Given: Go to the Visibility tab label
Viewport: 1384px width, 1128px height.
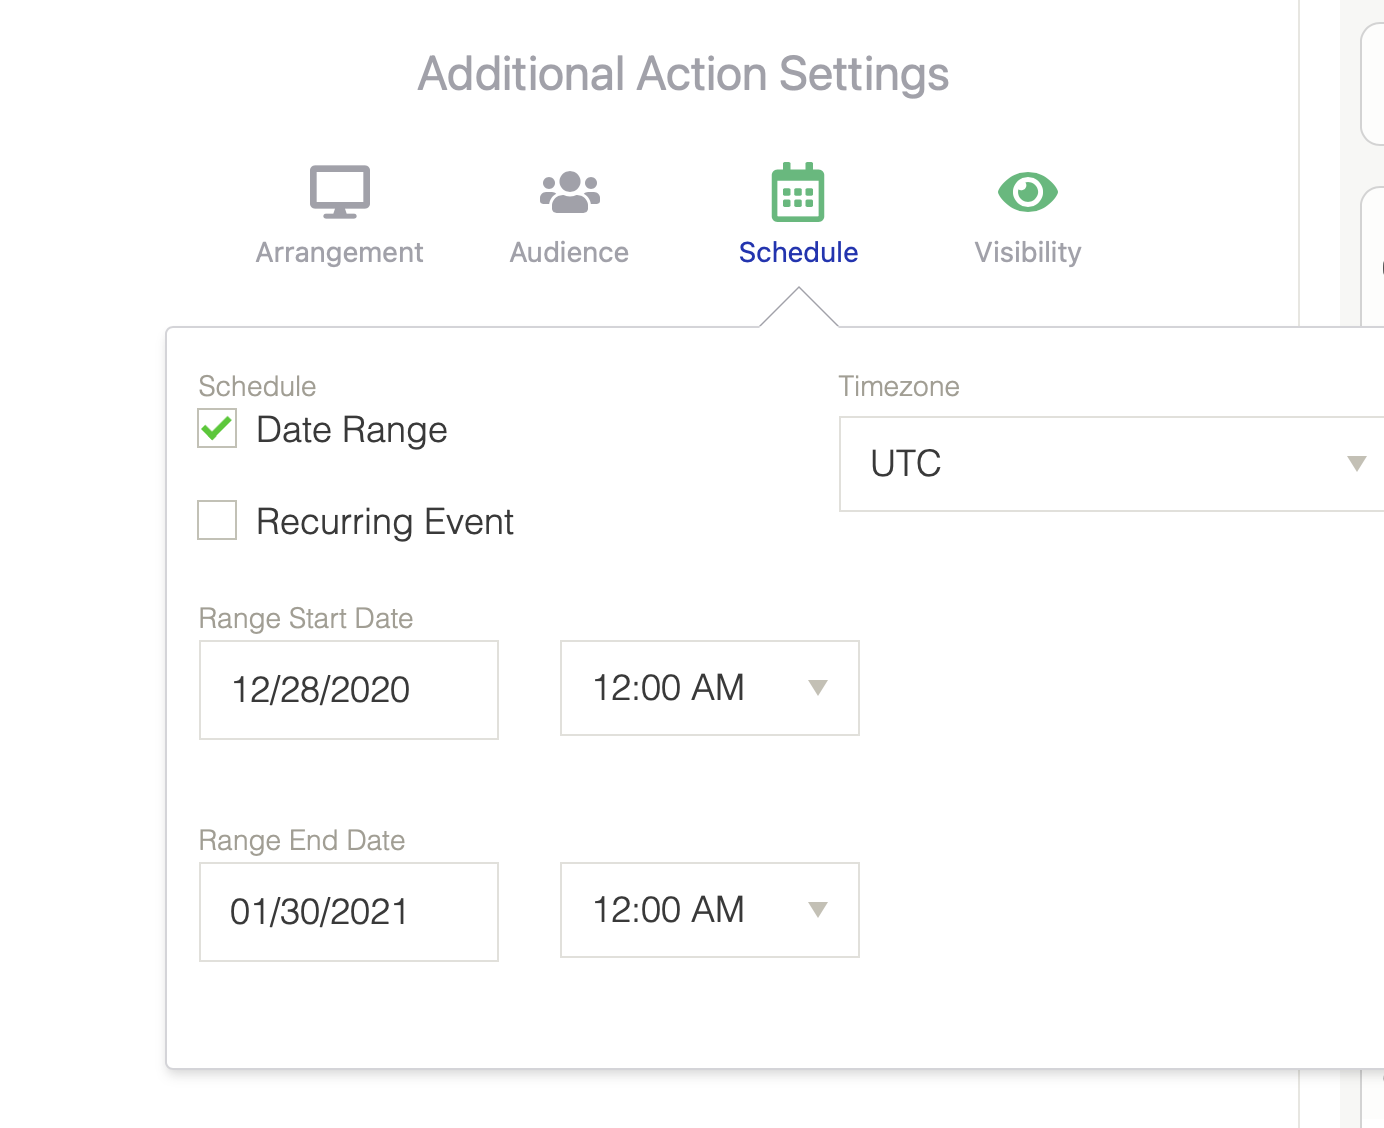Looking at the screenshot, I should coord(1027,252).
